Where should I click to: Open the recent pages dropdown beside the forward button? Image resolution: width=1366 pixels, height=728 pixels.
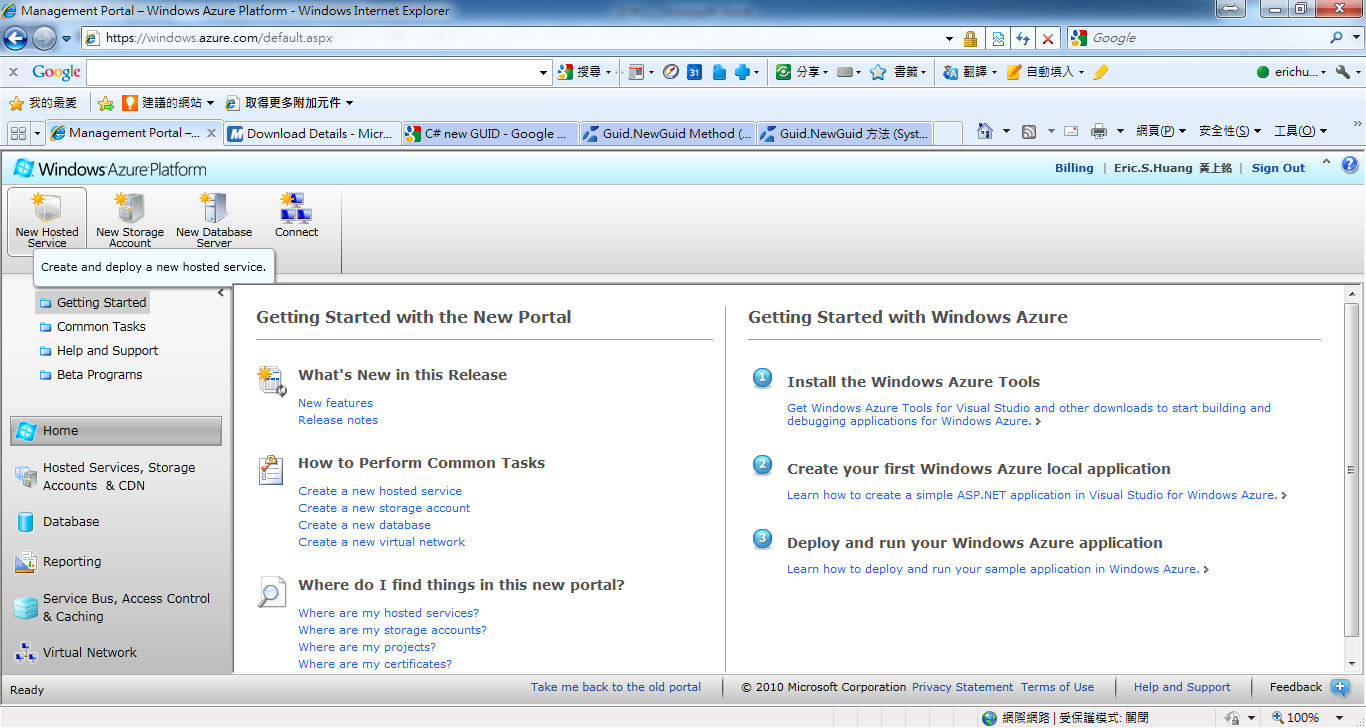click(x=66, y=39)
